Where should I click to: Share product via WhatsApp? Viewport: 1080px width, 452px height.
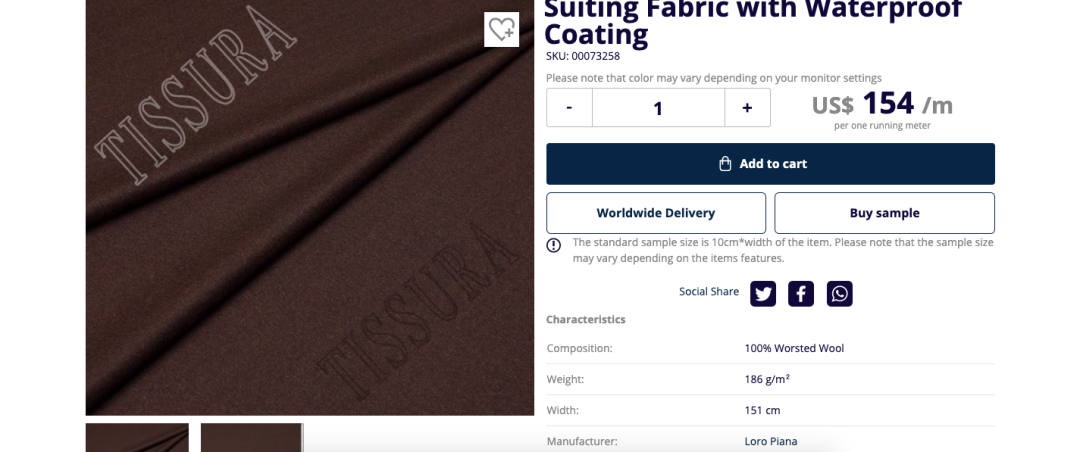(x=839, y=294)
